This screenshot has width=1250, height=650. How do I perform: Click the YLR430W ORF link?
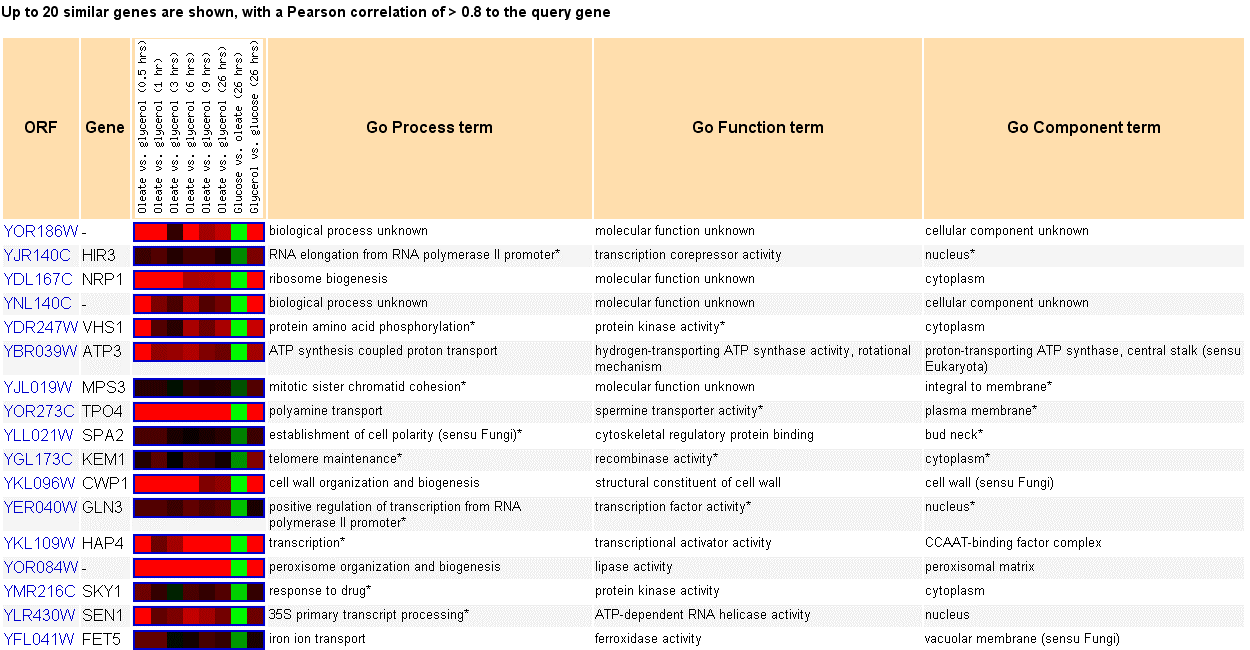tap(39, 615)
